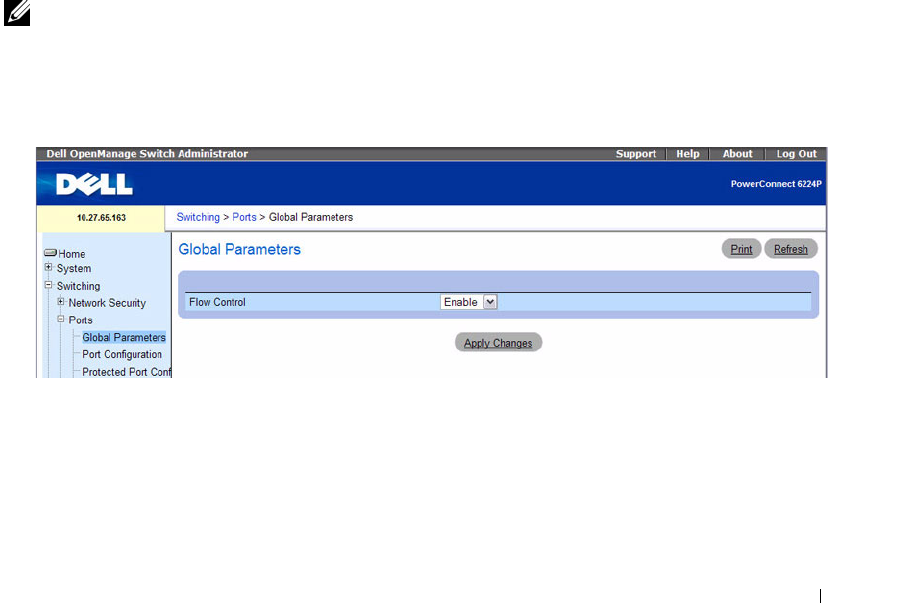Screen dimensions: 900x603
Task: Select the Ports tree item
Action: 80,320
